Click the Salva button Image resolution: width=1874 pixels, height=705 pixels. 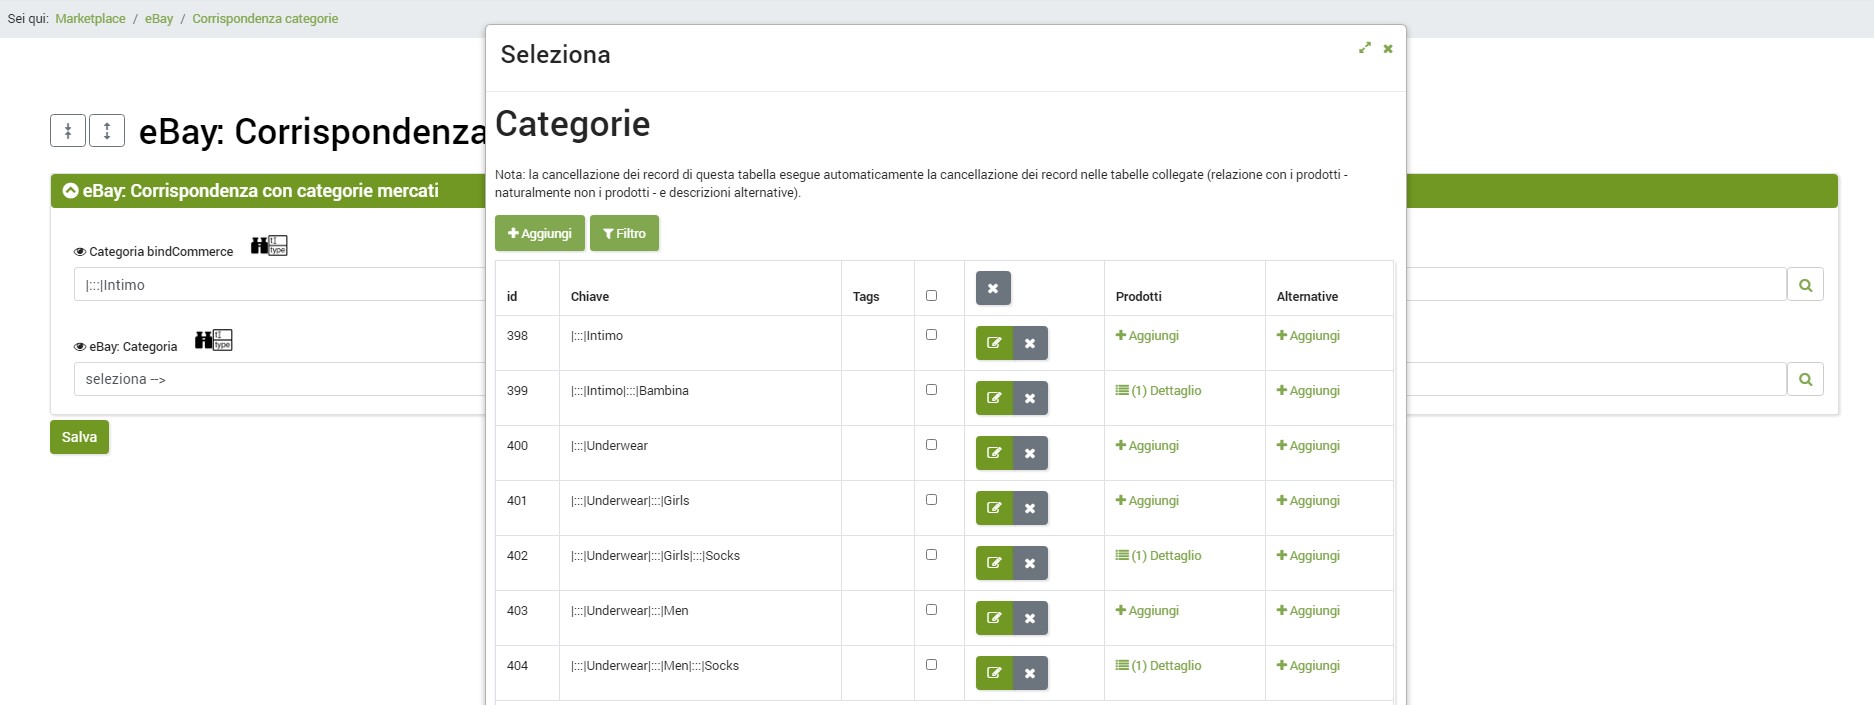[x=79, y=437]
